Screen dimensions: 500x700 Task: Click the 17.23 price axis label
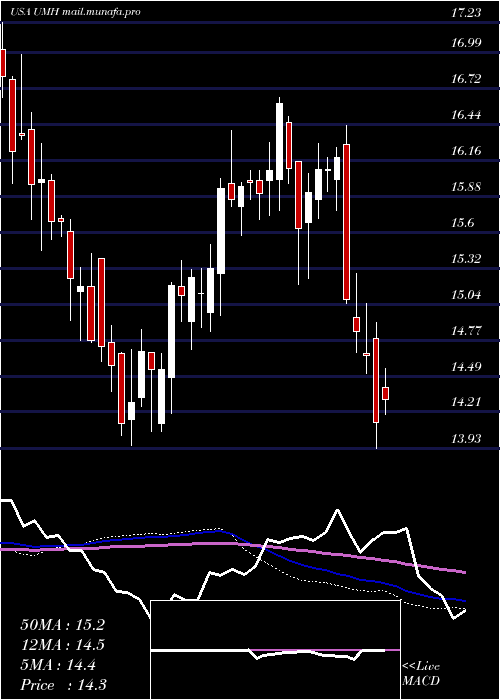tap(466, 12)
